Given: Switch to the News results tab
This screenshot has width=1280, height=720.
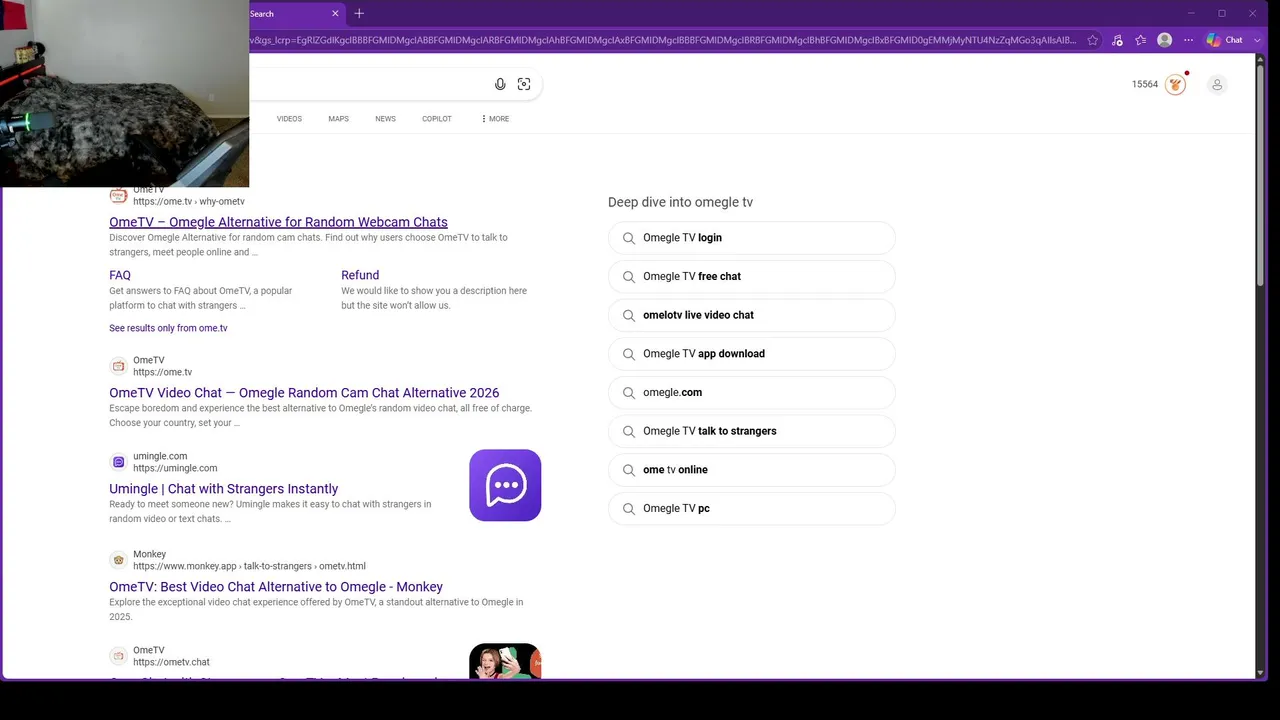Looking at the screenshot, I should pyautogui.click(x=385, y=119).
